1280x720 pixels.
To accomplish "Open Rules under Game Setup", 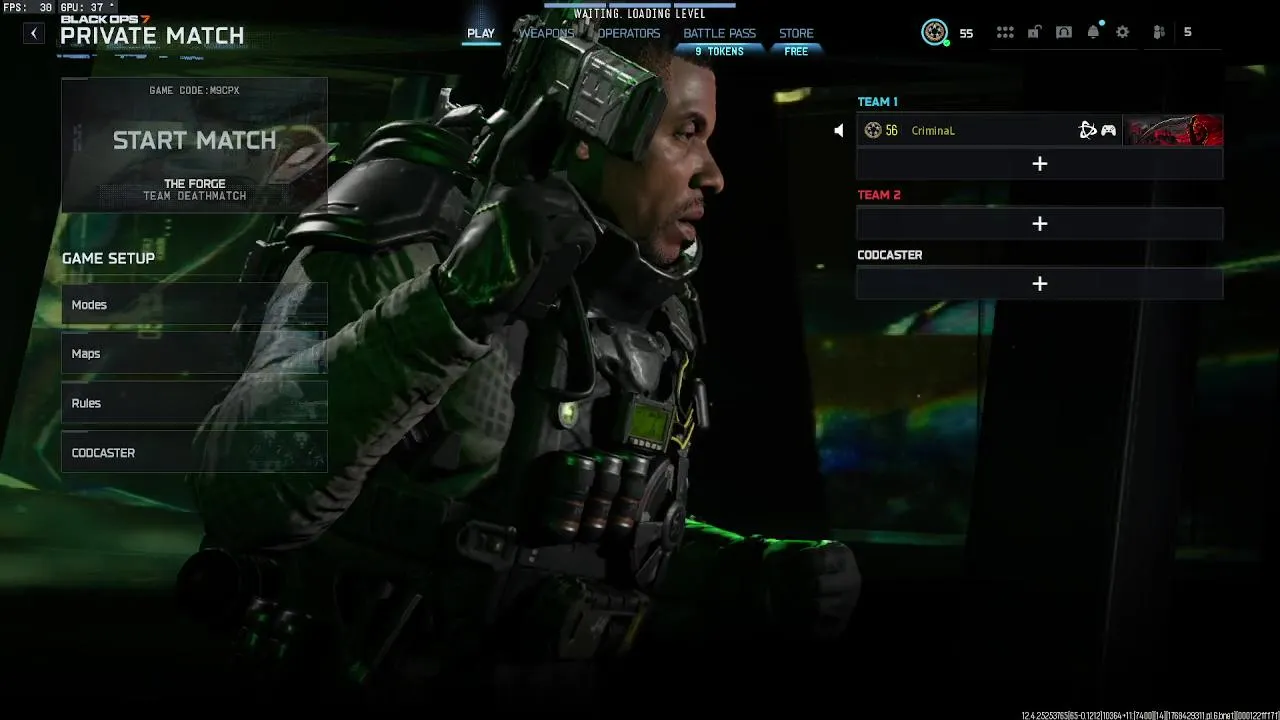I will tap(194, 403).
